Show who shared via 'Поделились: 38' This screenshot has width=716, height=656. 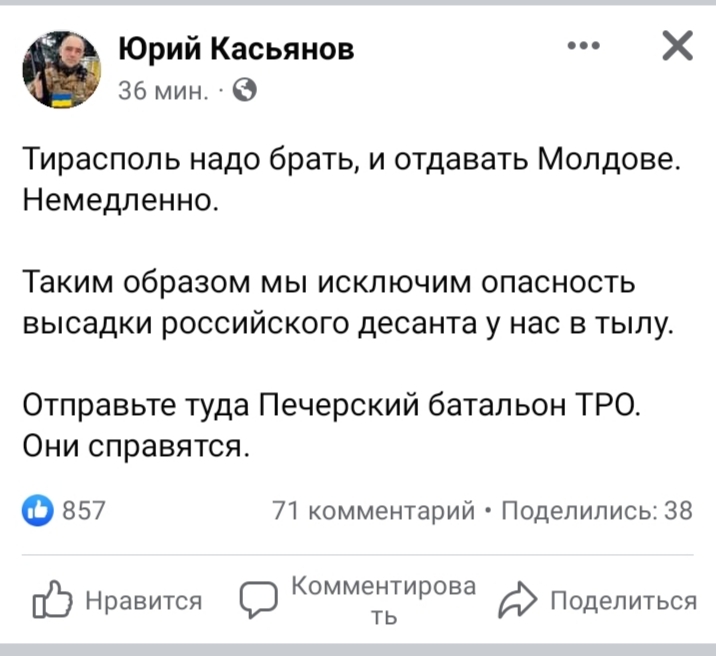596,511
